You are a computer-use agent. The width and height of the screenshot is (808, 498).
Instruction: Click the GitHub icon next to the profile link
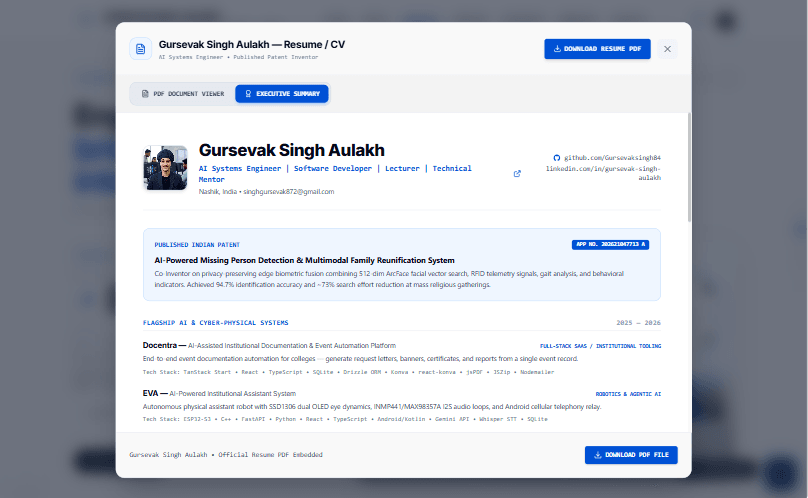tap(557, 158)
